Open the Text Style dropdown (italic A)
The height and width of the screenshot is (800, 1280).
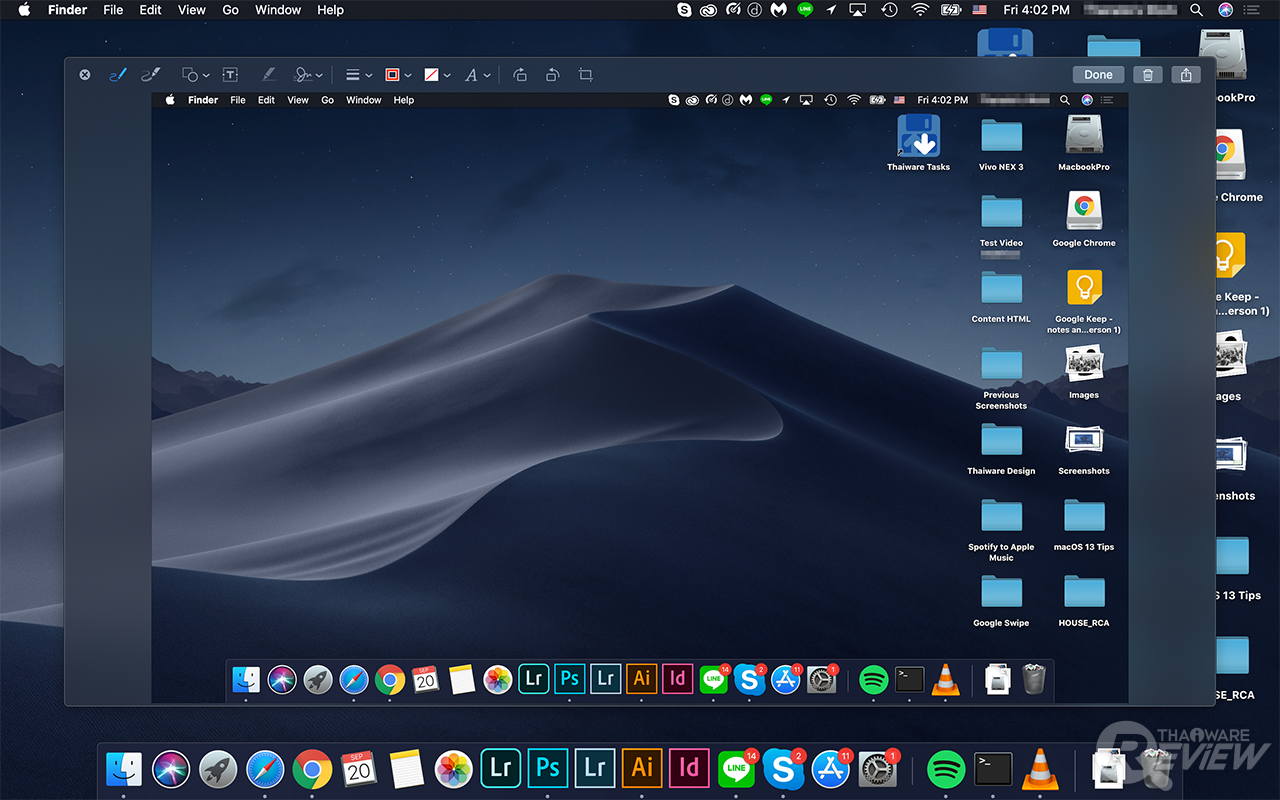[477, 75]
